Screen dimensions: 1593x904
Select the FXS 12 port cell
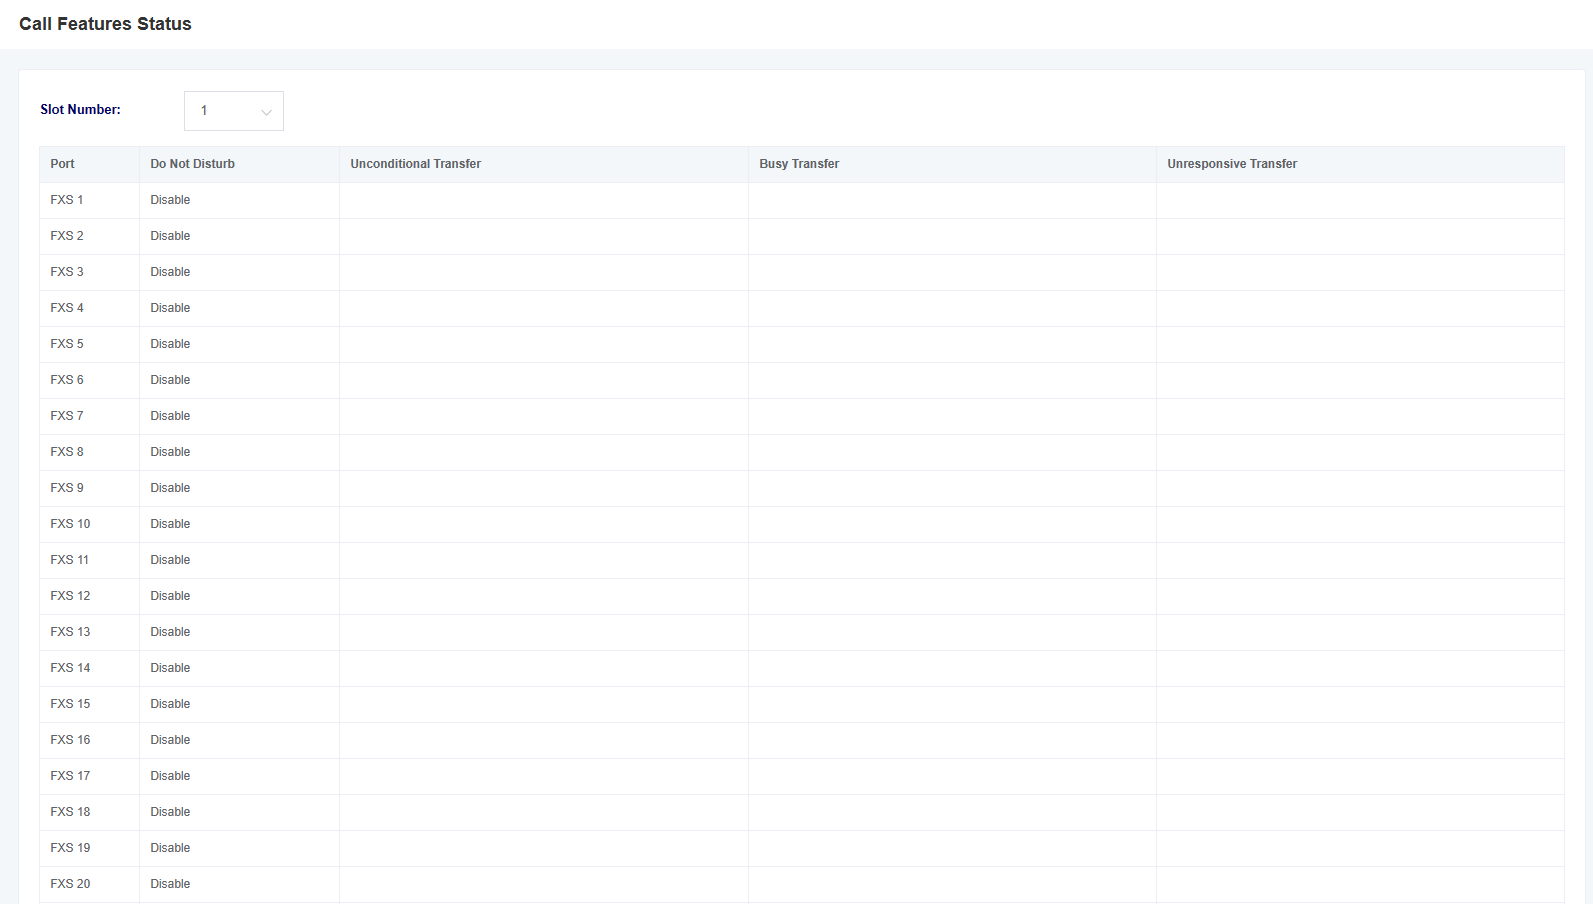pos(89,596)
